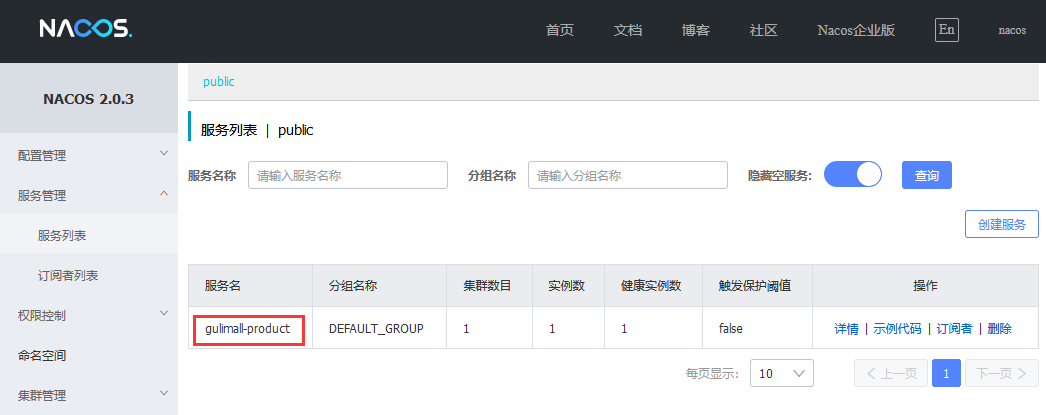The width and height of the screenshot is (1046, 415).
Task: Open 订阅者列表 in the sidebar
Action: click(89, 275)
